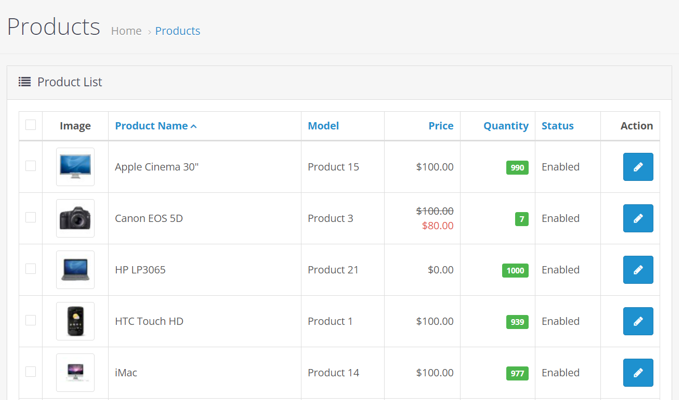679x400 pixels.
Task: Click the Product 14 model cell
Action: pos(333,373)
